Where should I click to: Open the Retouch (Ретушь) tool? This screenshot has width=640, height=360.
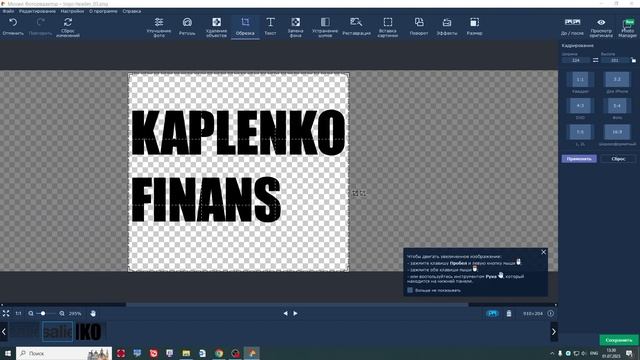point(187,27)
